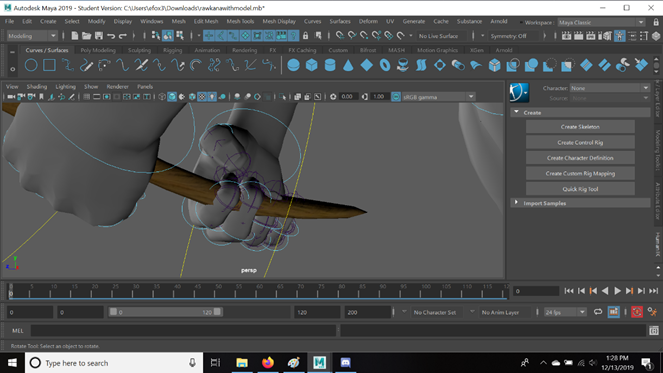Click the viewport select camera icon

[11, 97]
